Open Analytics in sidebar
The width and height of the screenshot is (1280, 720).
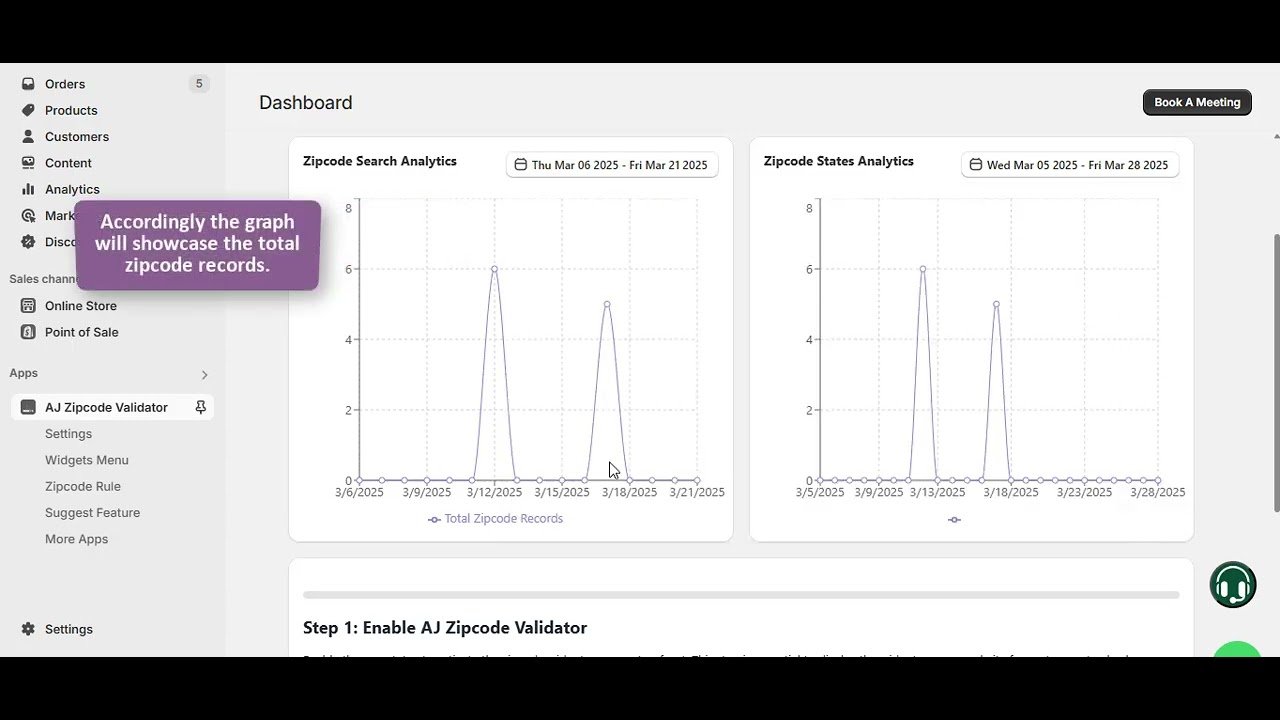pyautogui.click(x=72, y=189)
